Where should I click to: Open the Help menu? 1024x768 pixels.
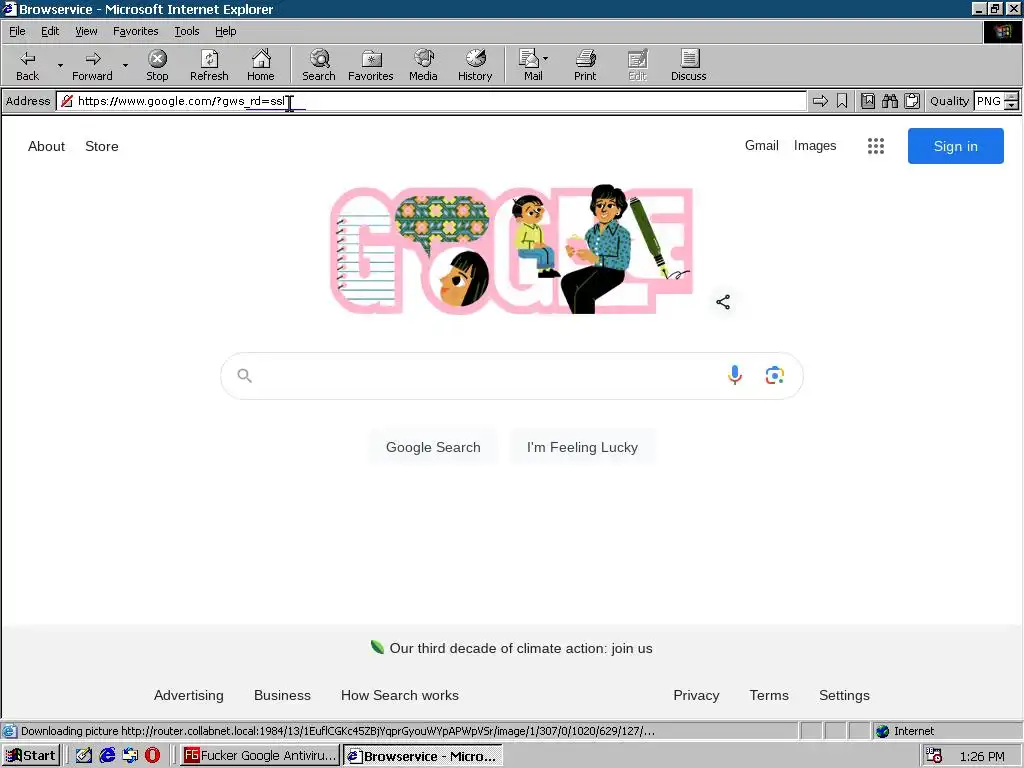(225, 31)
